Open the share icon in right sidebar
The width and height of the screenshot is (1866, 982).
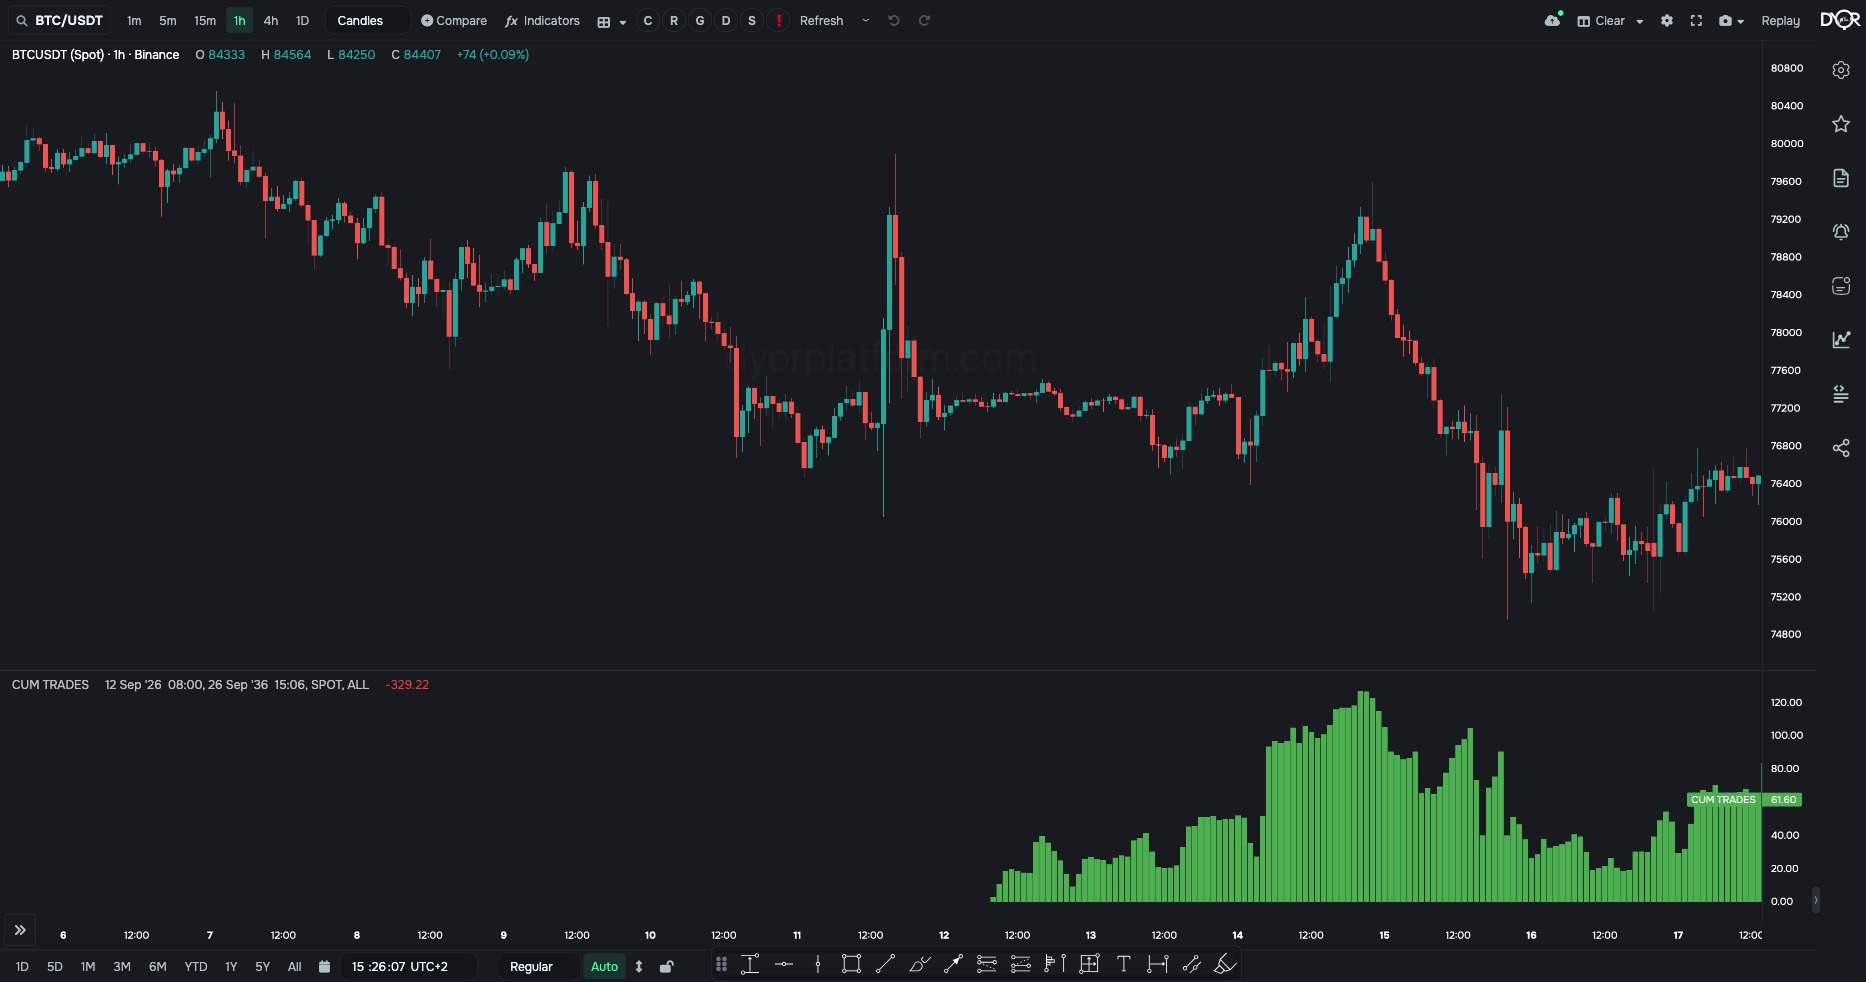pyautogui.click(x=1841, y=448)
